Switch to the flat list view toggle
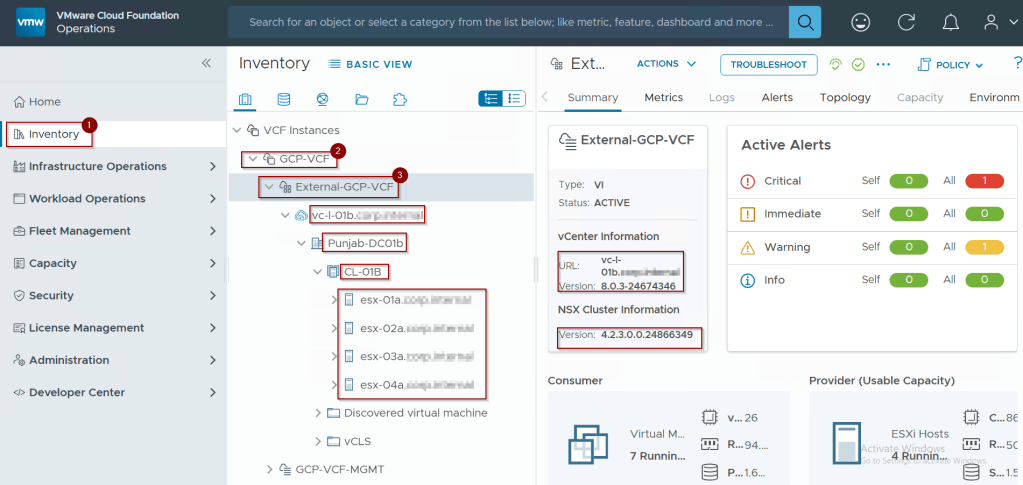This screenshot has width=1023, height=485. pyautogui.click(x=513, y=99)
